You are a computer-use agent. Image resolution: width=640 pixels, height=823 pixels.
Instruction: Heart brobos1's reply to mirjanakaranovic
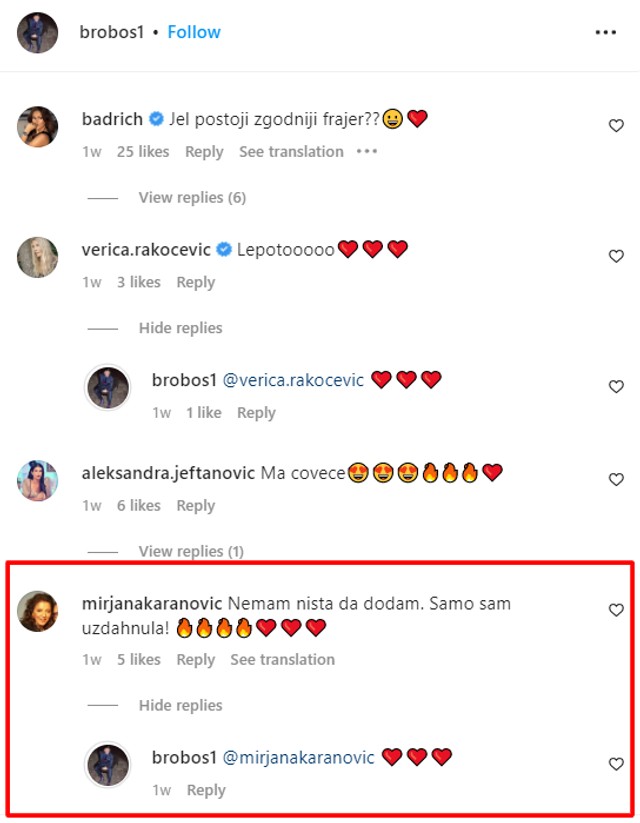616,764
